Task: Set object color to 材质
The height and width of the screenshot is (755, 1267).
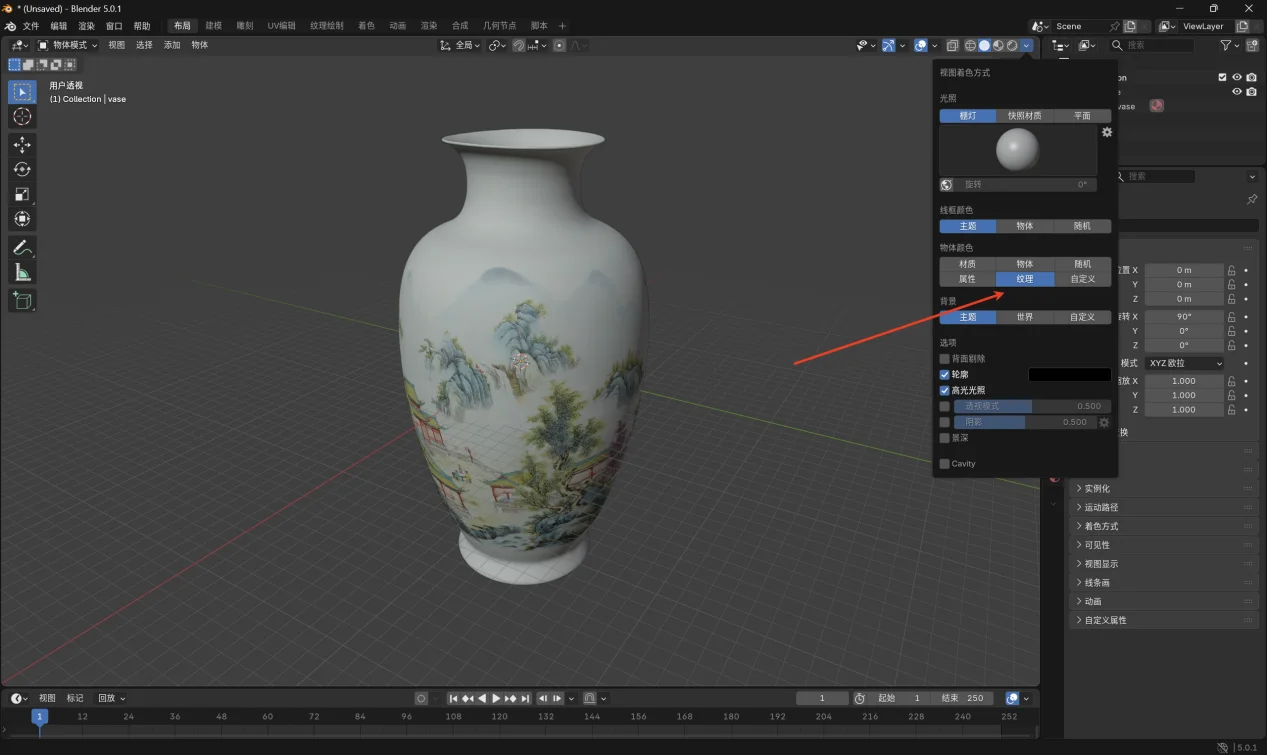Action: pos(967,264)
